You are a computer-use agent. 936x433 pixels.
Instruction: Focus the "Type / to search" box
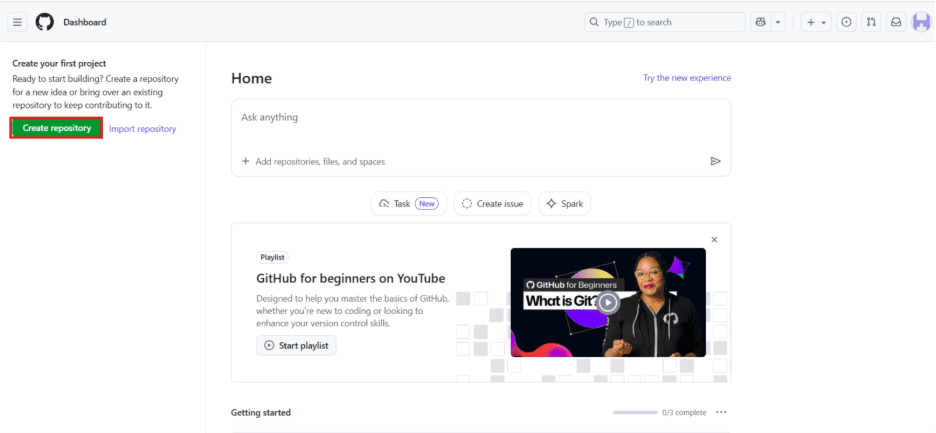click(664, 22)
